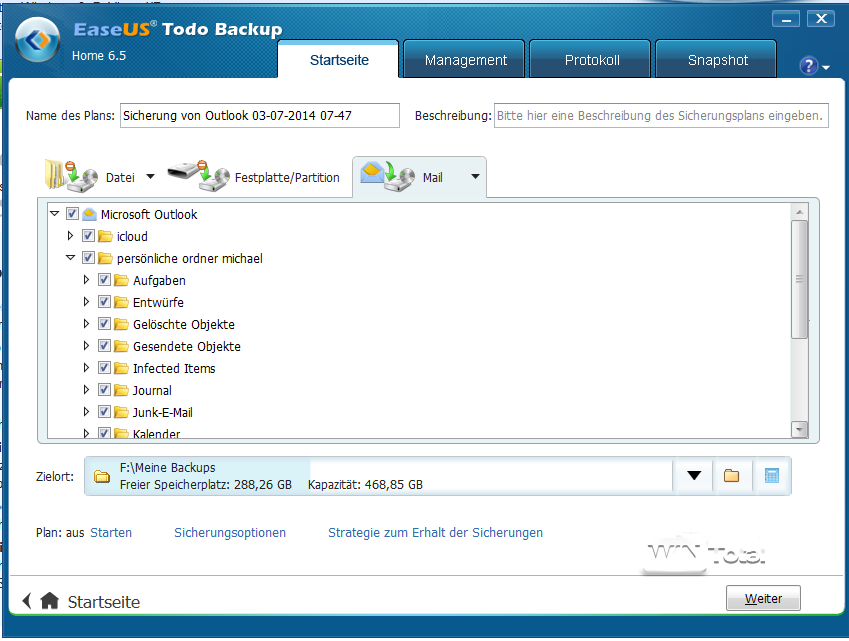This screenshot has height=641, width=849.
Task: Open the Datei dropdown arrow
Action: [x=151, y=176]
